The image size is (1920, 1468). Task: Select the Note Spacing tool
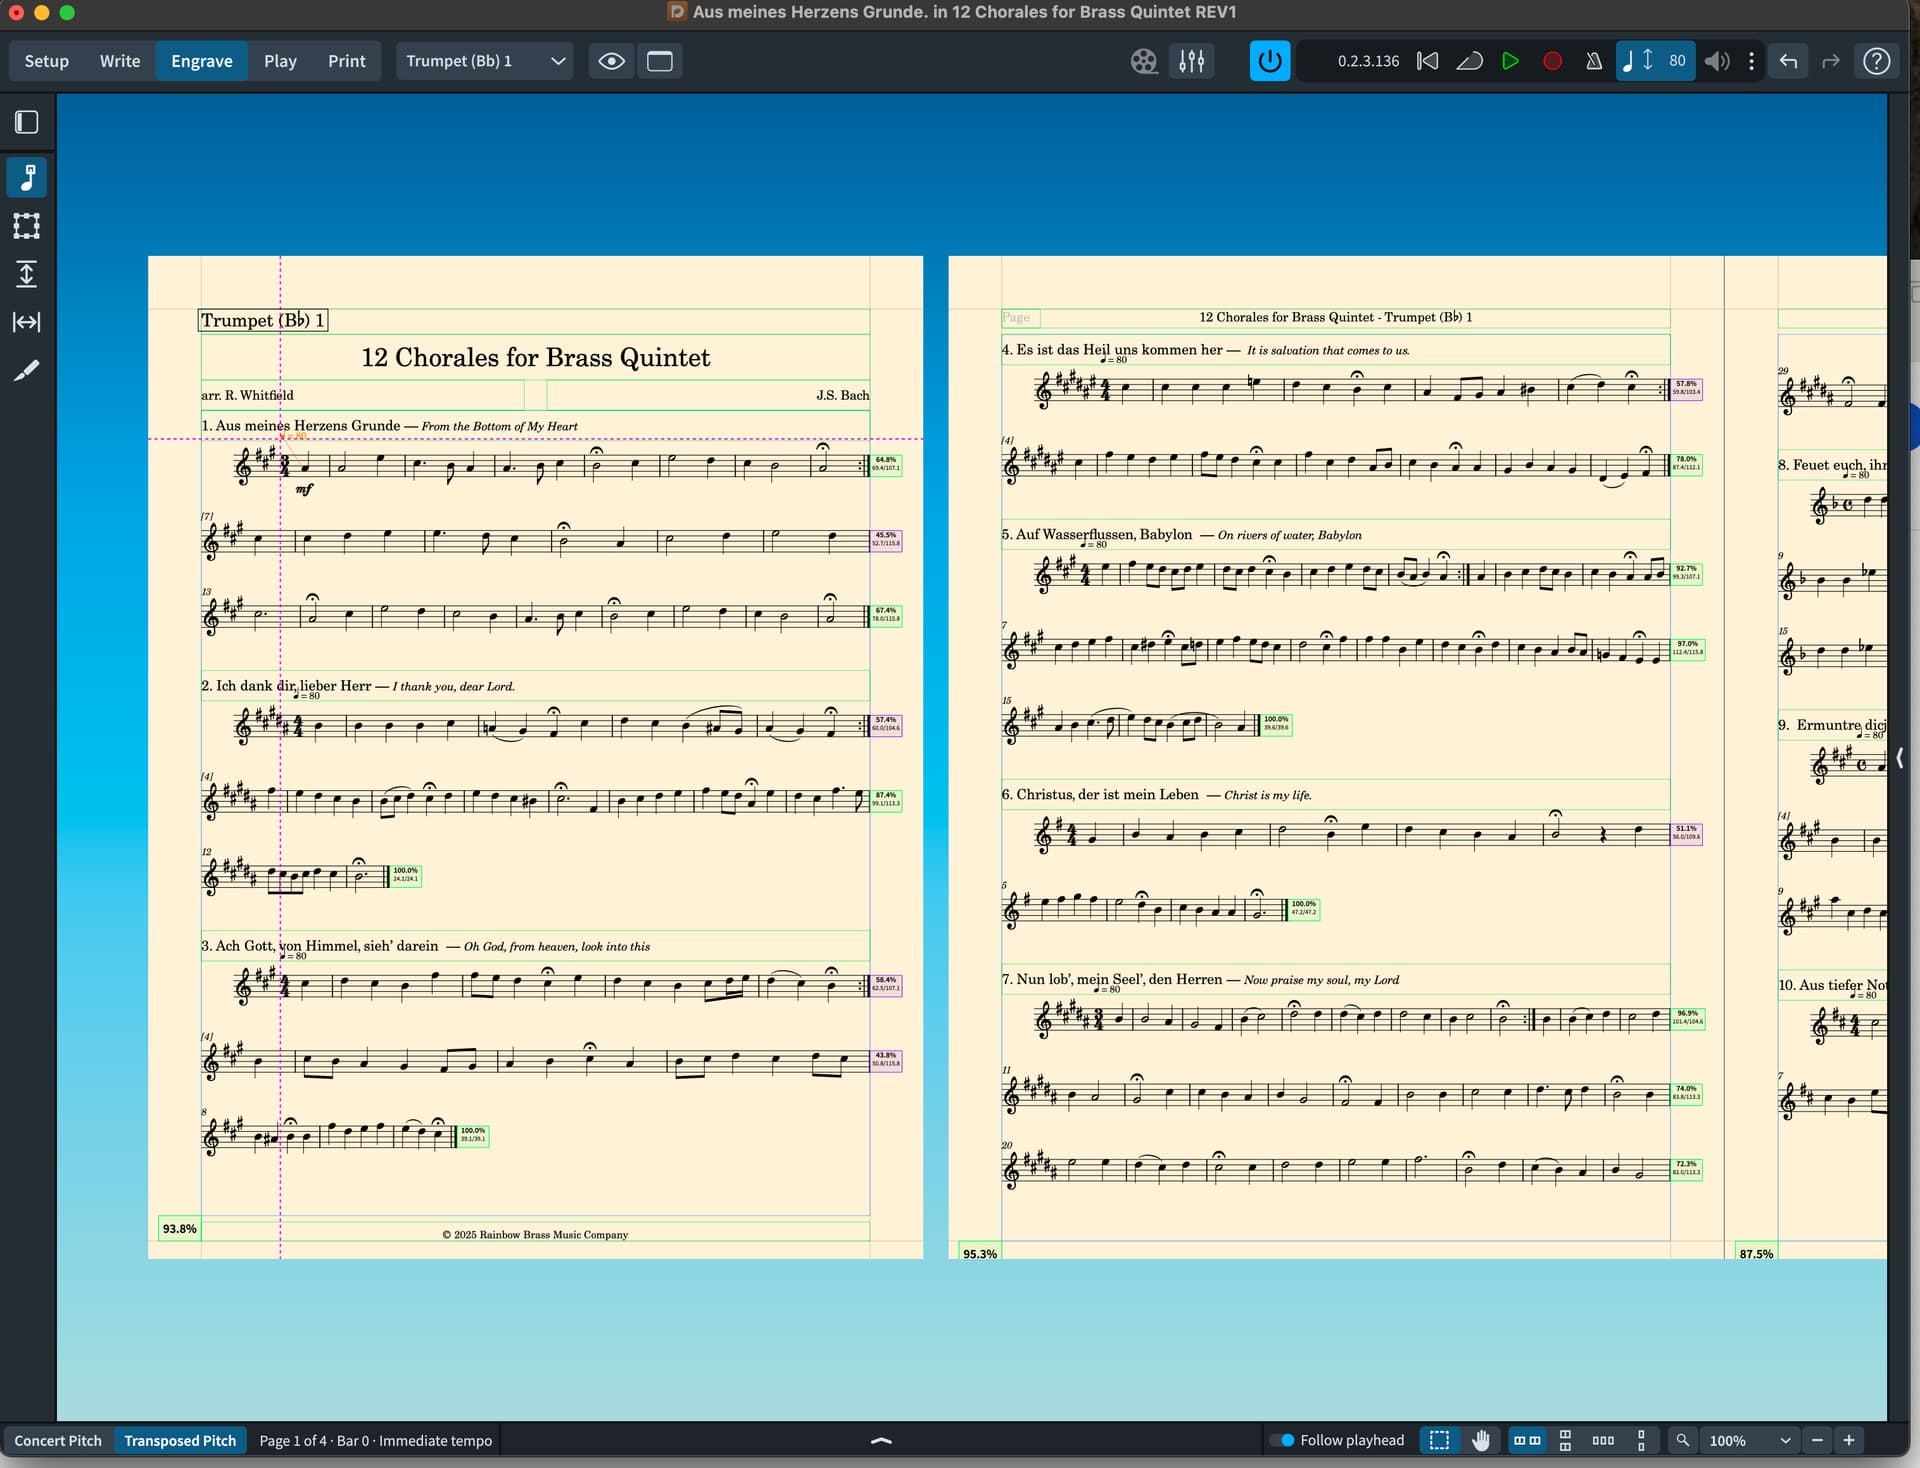[27, 322]
